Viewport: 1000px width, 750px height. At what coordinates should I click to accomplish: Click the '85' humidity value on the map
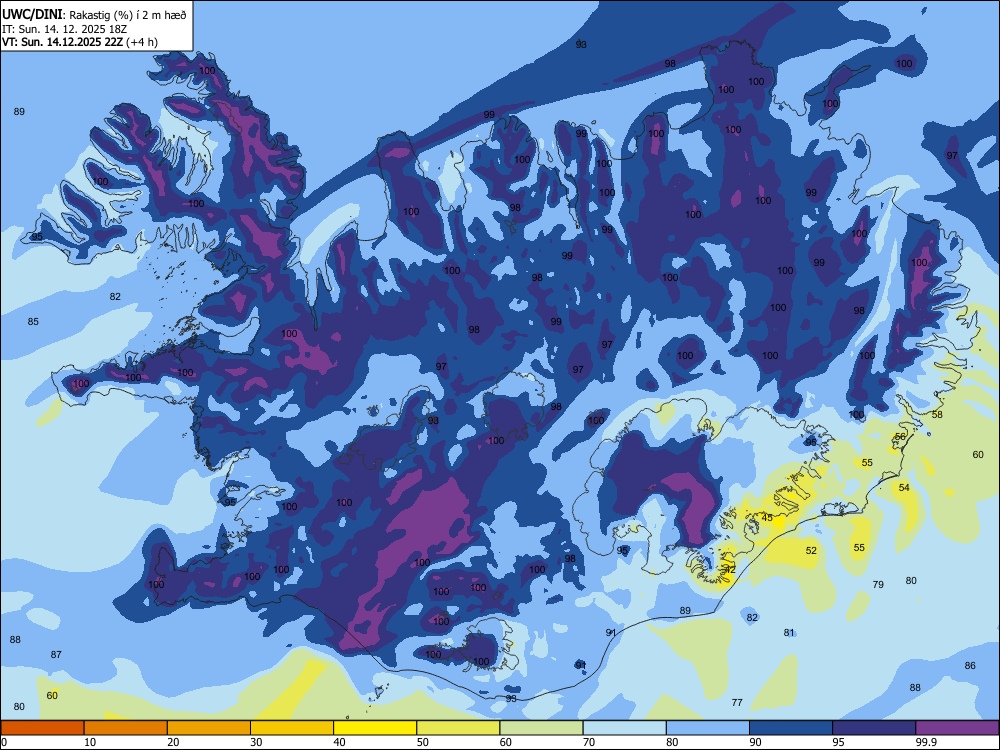click(x=33, y=321)
